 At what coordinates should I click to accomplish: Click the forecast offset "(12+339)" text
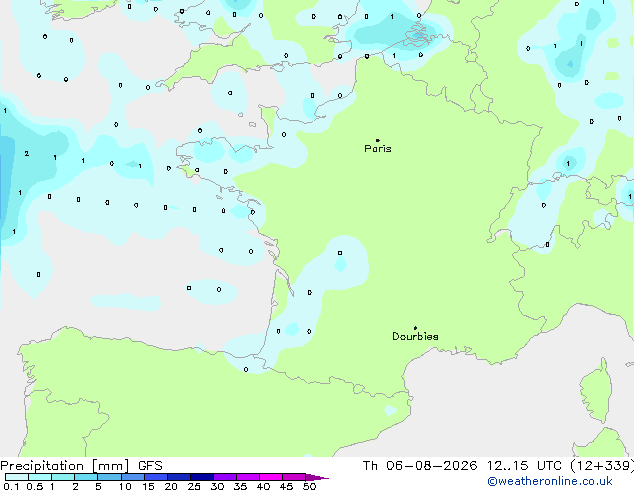click(x=602, y=466)
